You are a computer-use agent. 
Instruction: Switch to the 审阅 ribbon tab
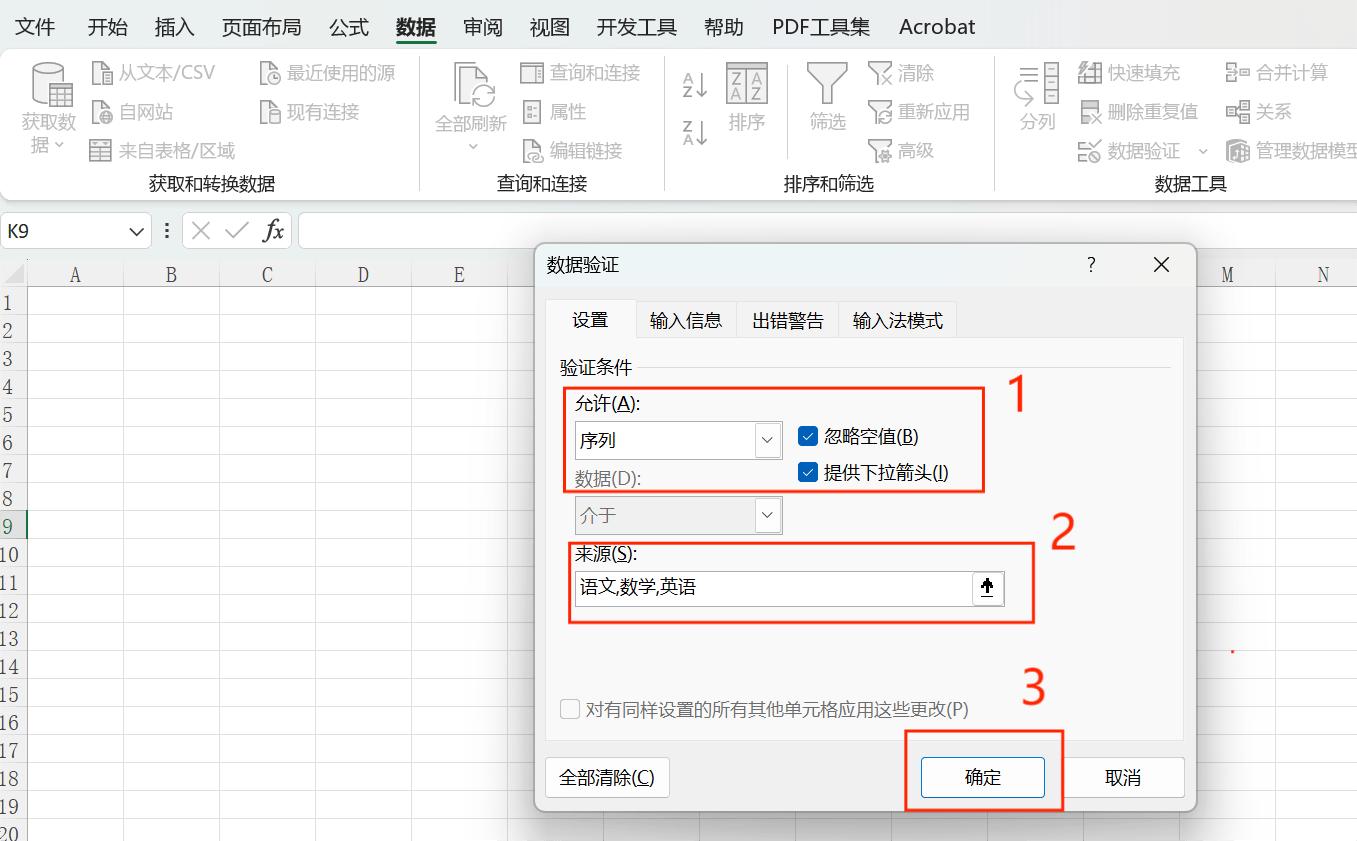(483, 27)
